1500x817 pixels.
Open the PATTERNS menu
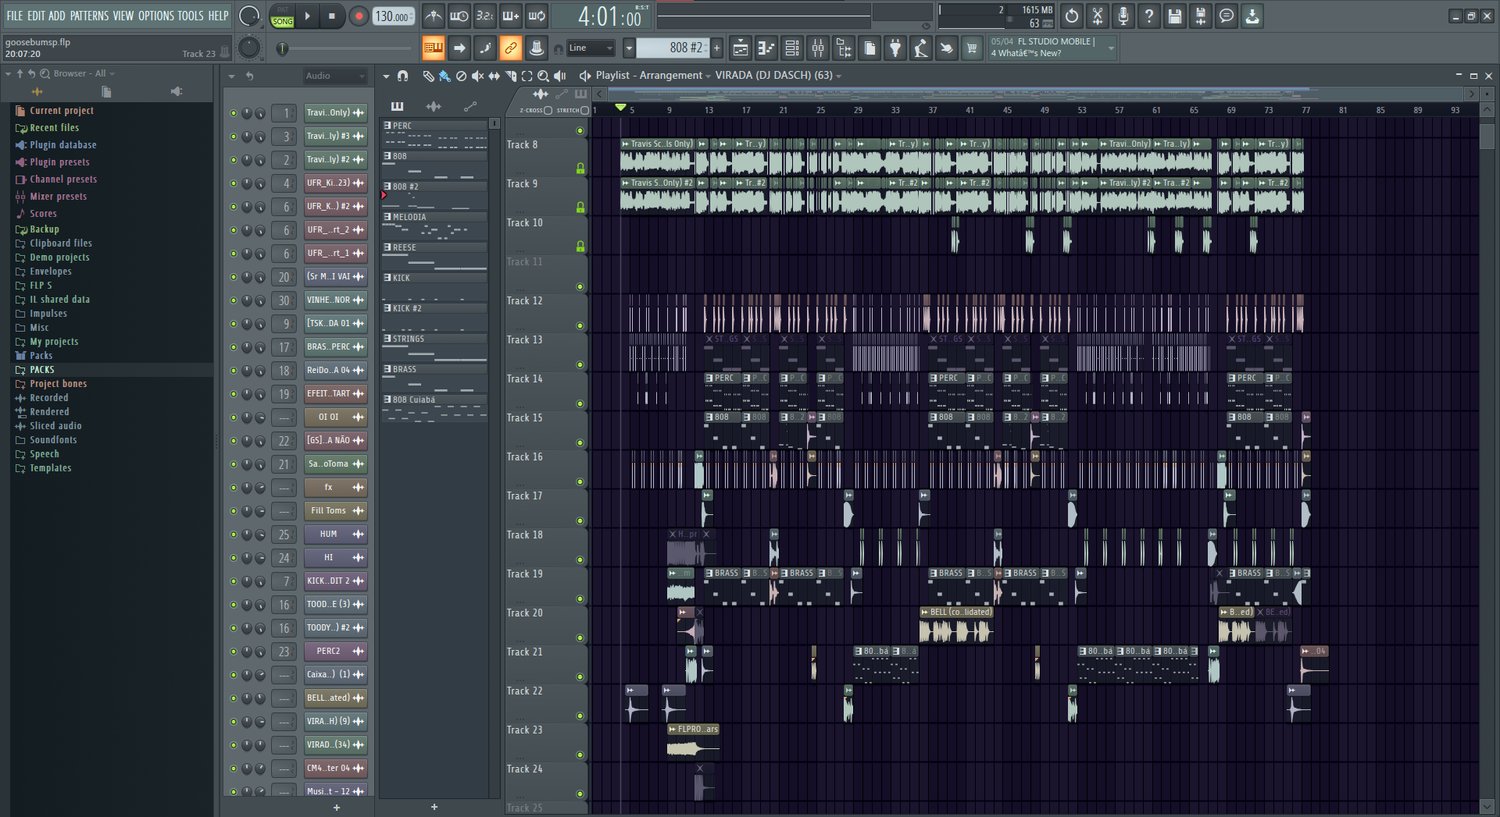pyautogui.click(x=89, y=16)
